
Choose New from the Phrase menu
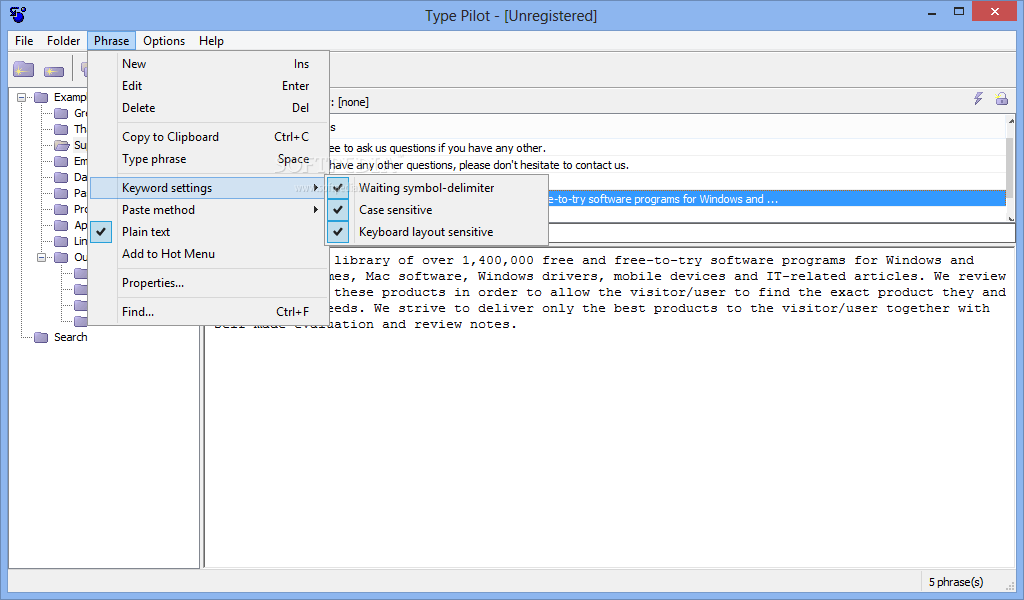(x=208, y=64)
